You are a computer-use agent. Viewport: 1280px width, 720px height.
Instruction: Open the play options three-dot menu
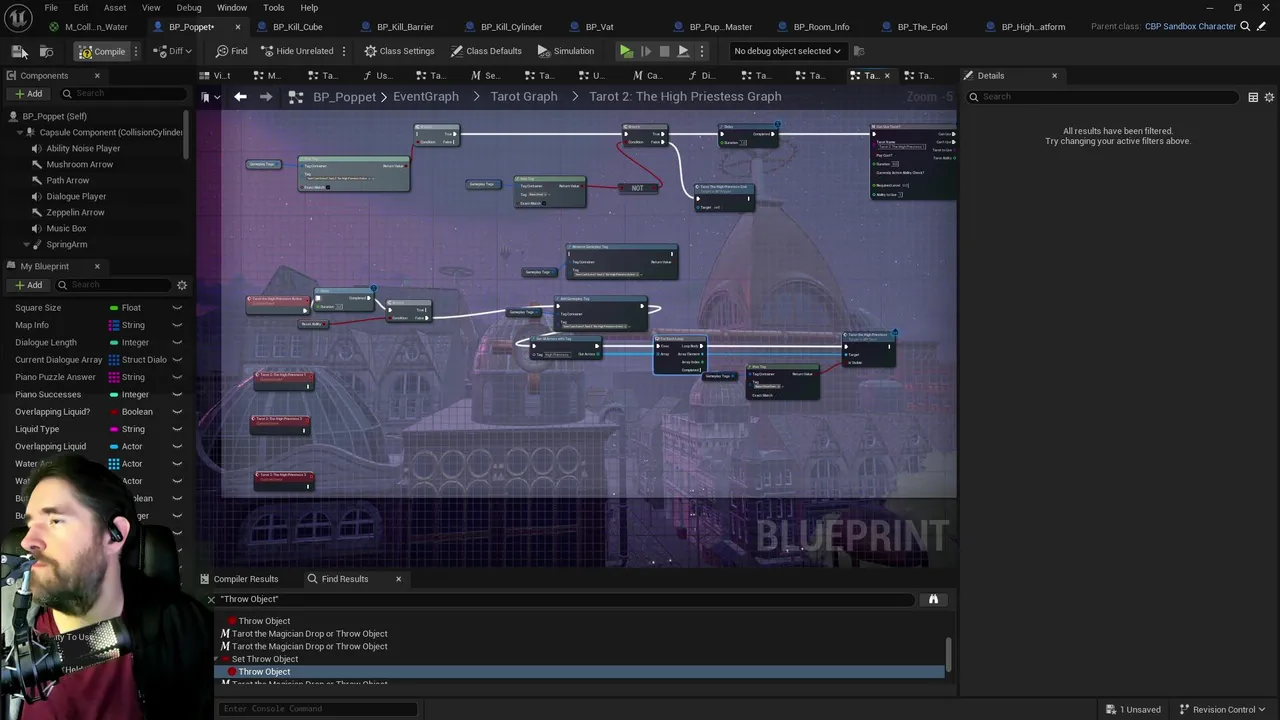point(702,51)
